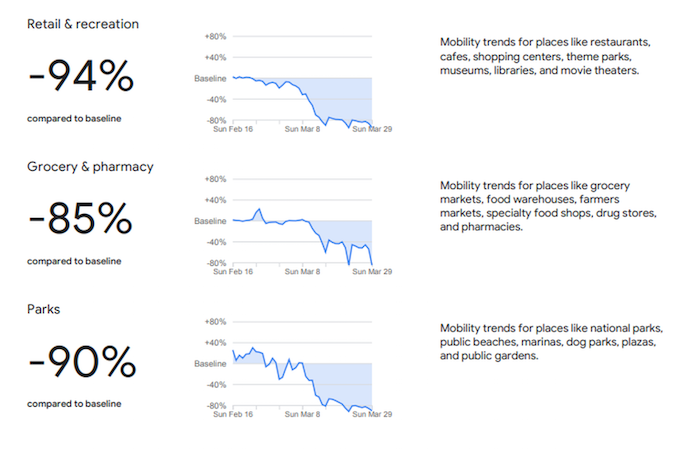Select the -94% retail figure
The width and height of the screenshot is (700, 469).
pyautogui.click(x=79, y=74)
